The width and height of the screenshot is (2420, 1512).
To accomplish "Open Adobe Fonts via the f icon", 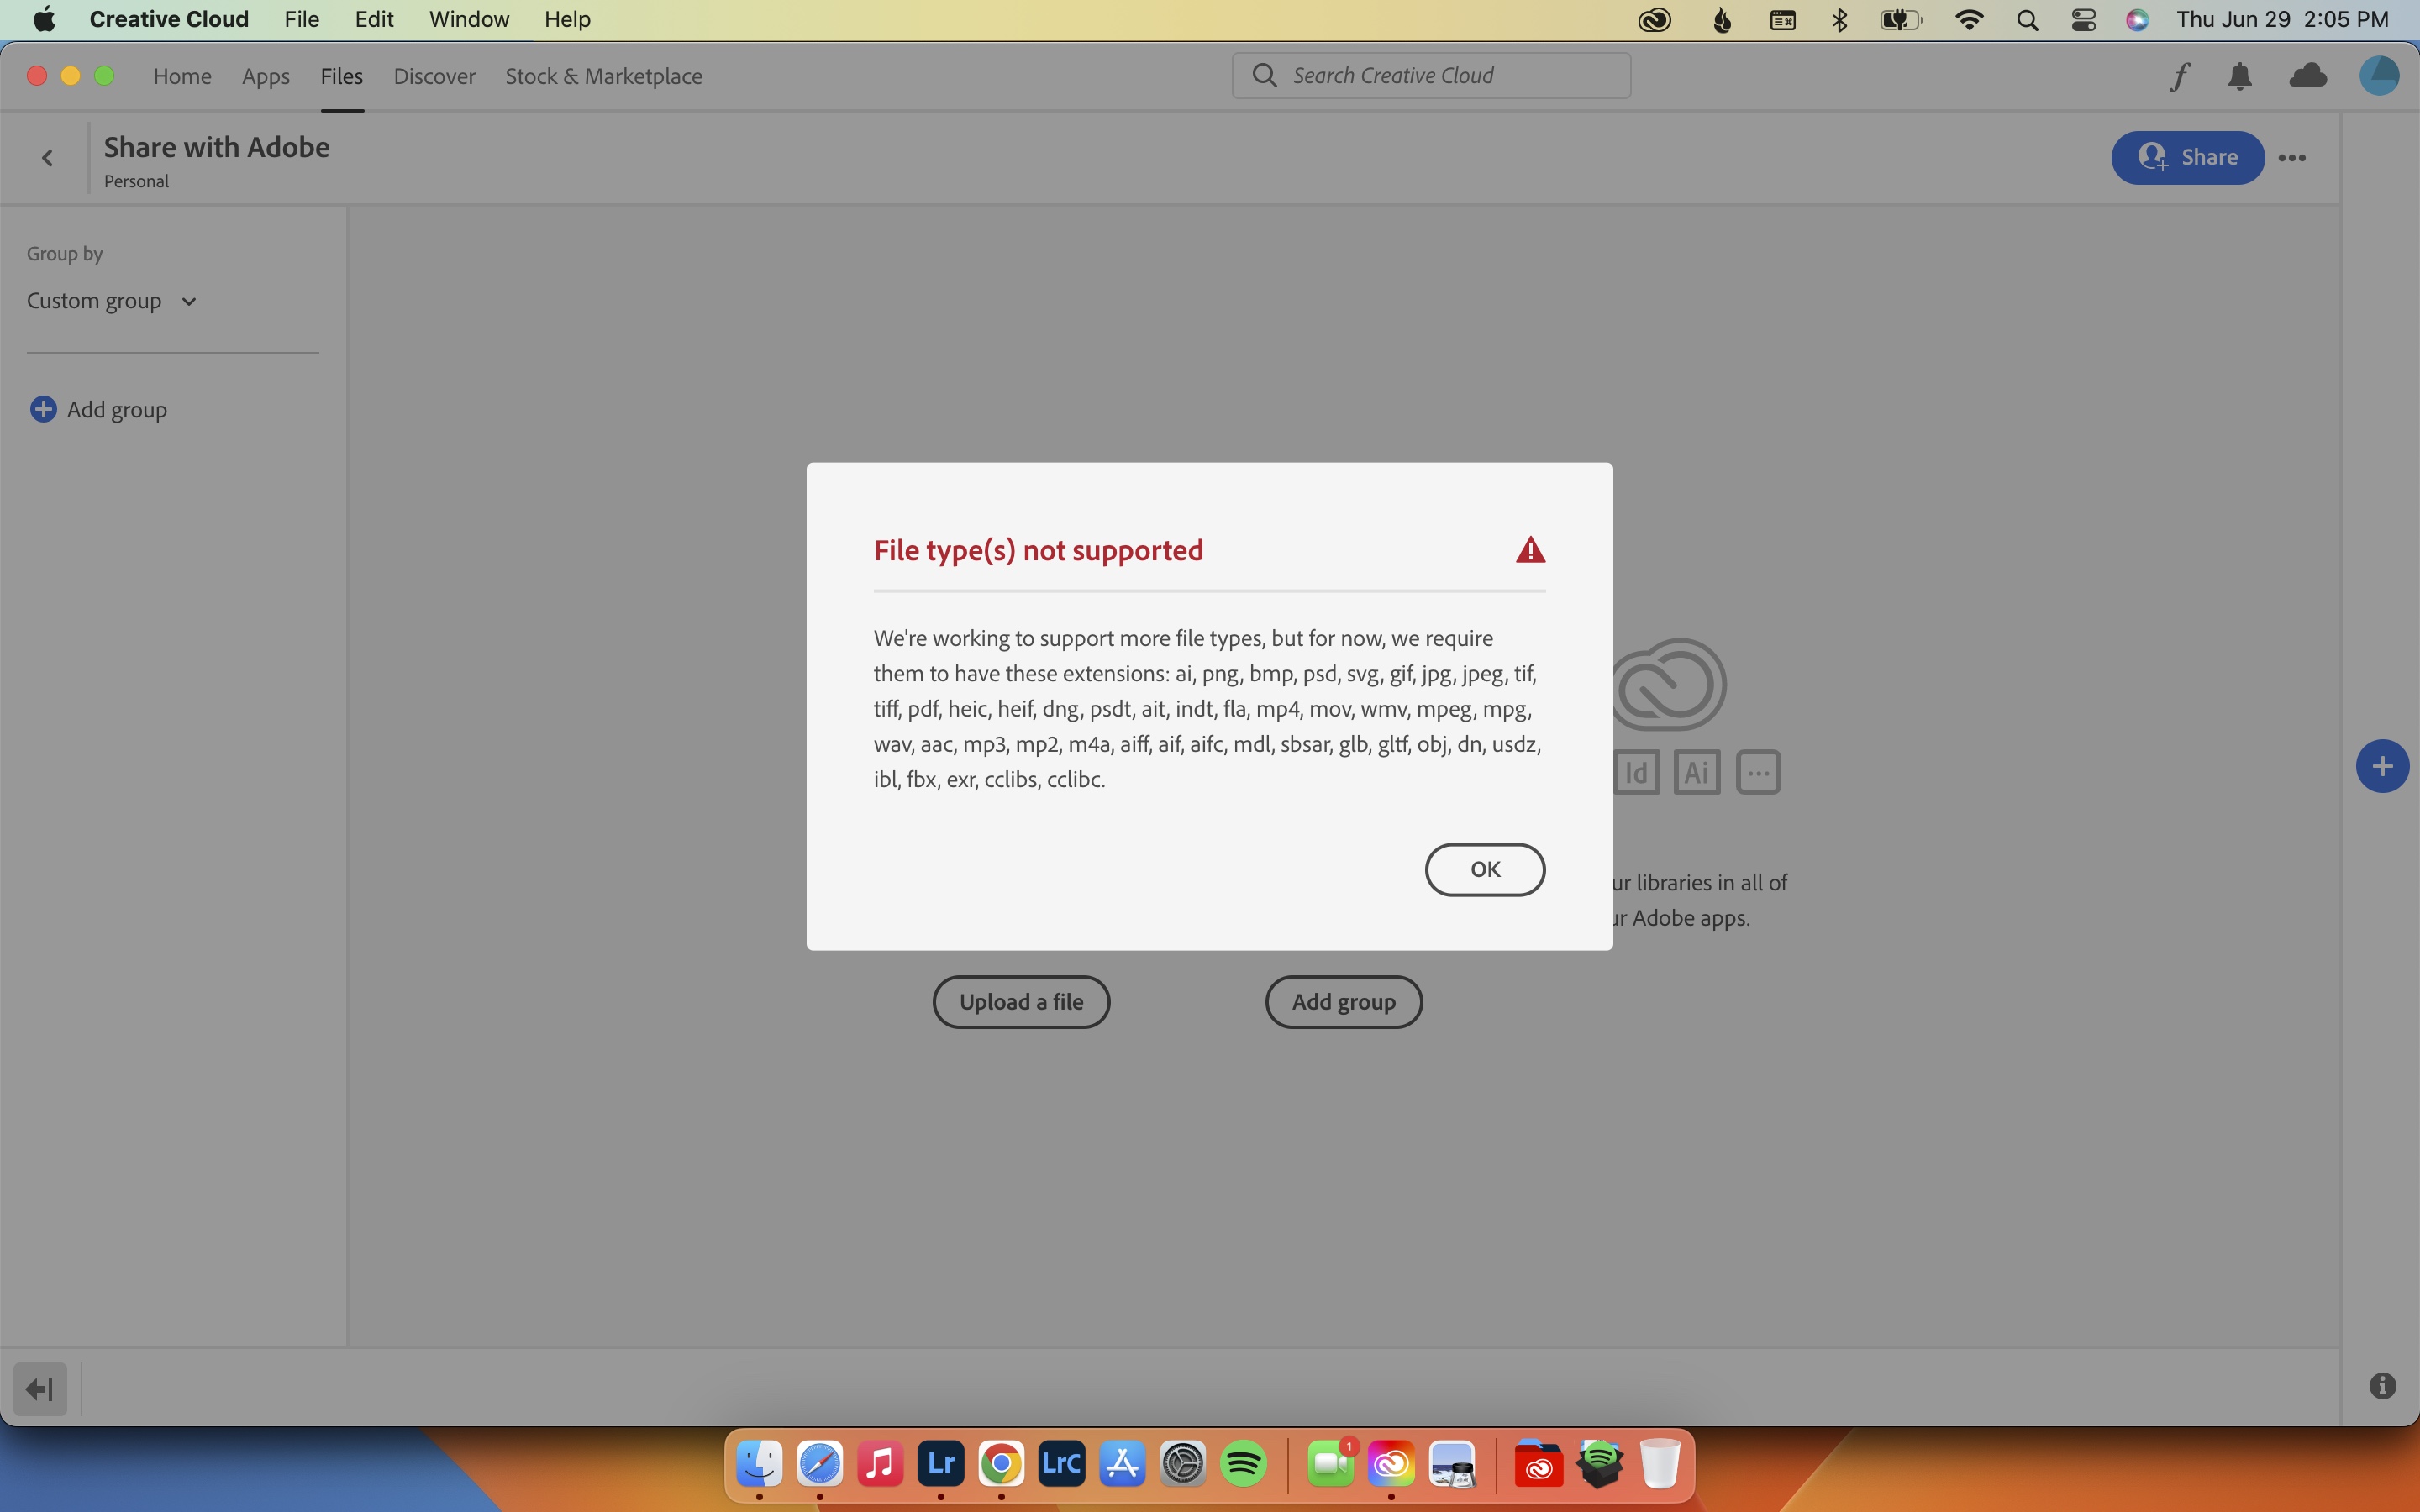I will coord(2180,75).
